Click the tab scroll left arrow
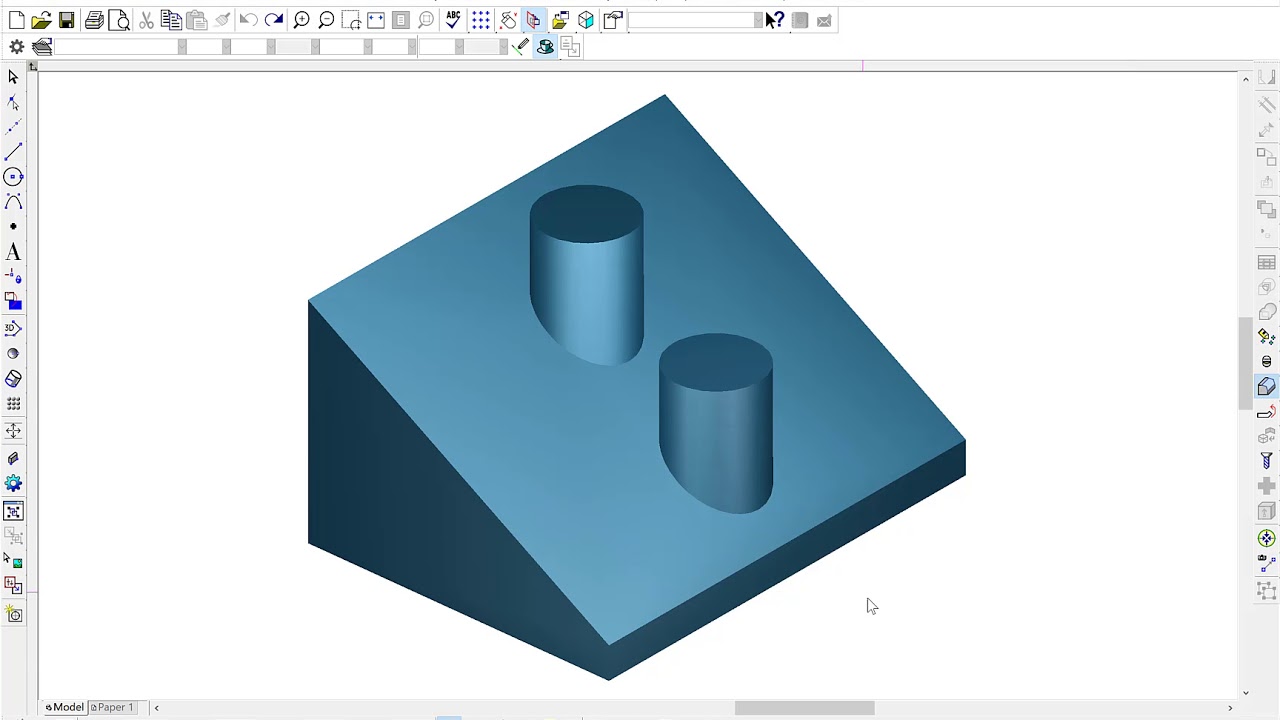Screen dimensions: 1280x720 [x=156, y=708]
